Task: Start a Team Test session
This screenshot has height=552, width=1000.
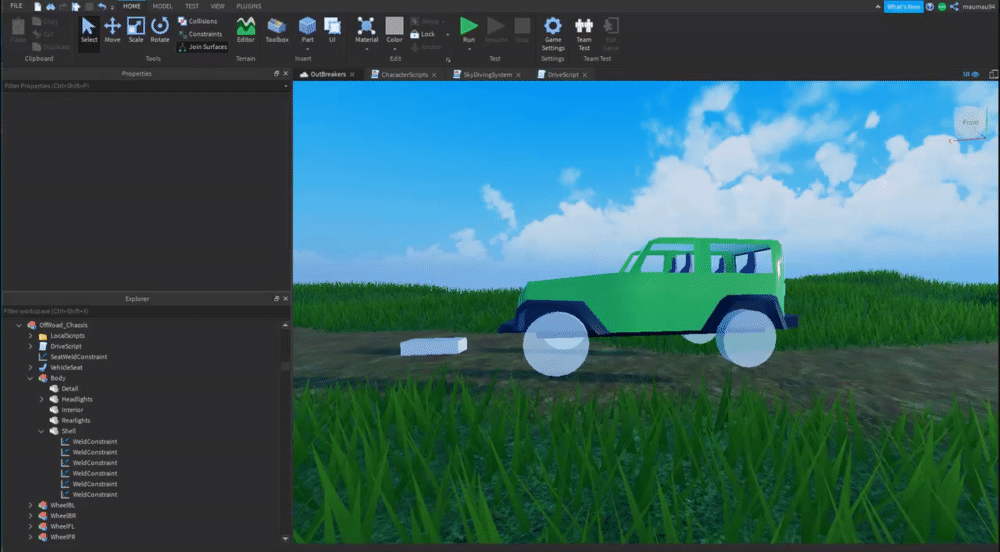Action: pyautogui.click(x=584, y=31)
